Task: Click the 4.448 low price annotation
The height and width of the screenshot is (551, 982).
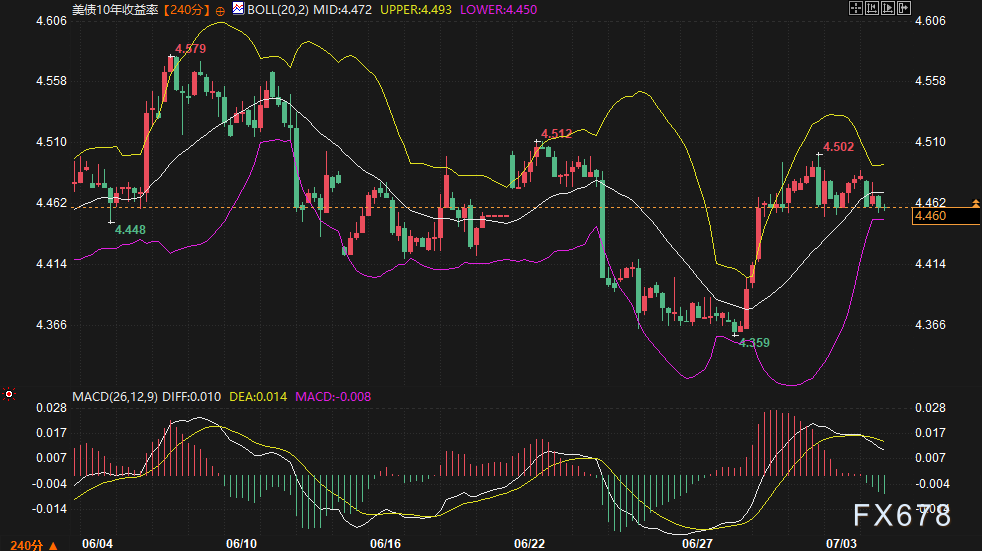Action: (x=130, y=230)
